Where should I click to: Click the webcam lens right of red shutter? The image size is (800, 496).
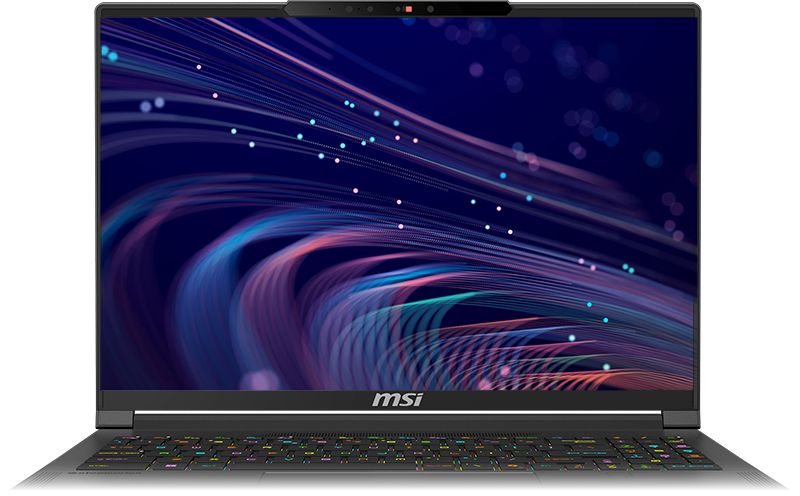click(x=430, y=9)
